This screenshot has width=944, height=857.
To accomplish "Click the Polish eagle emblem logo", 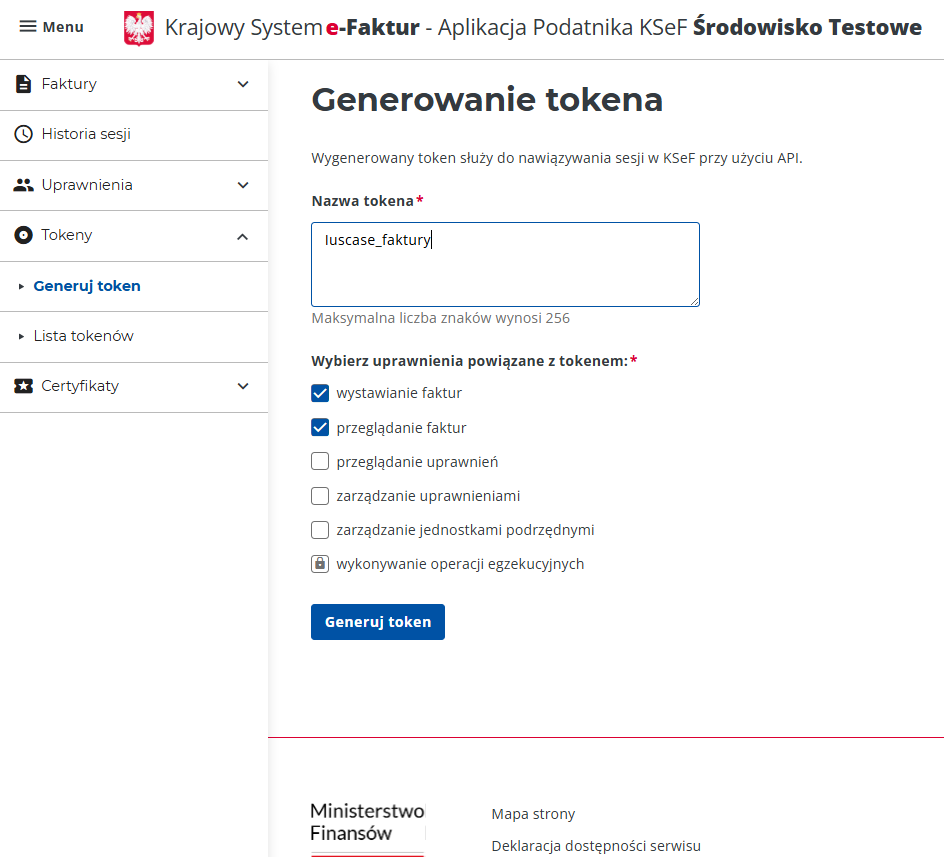I will point(139,28).
